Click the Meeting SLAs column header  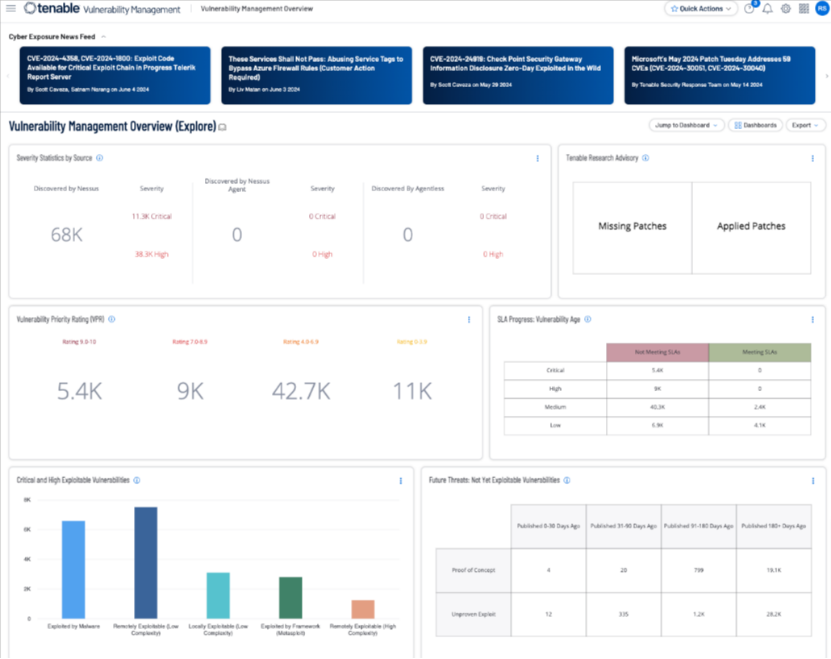click(760, 353)
